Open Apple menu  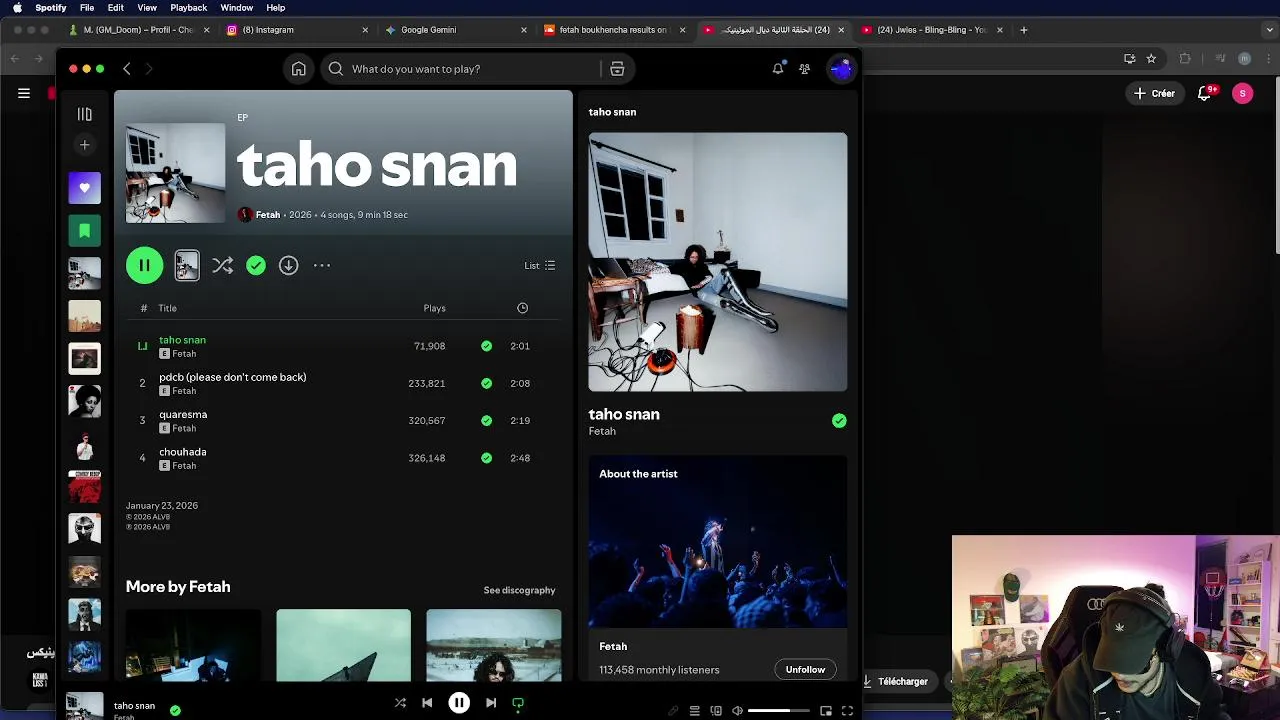click(17, 8)
